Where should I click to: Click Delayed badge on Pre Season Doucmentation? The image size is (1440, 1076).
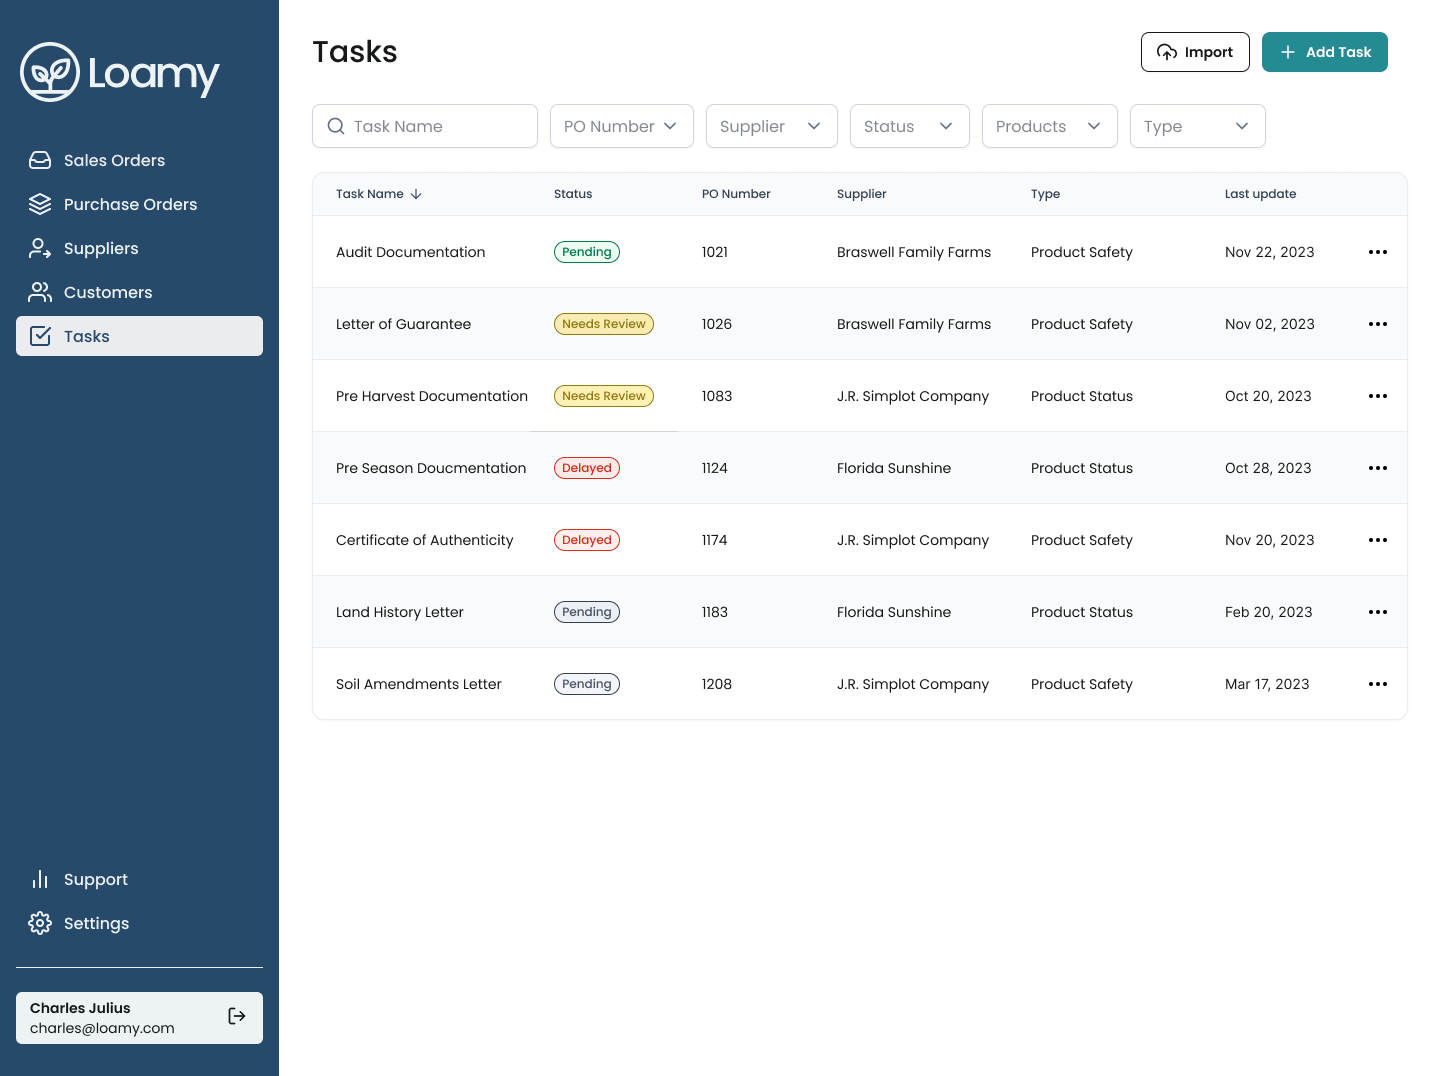coord(587,468)
